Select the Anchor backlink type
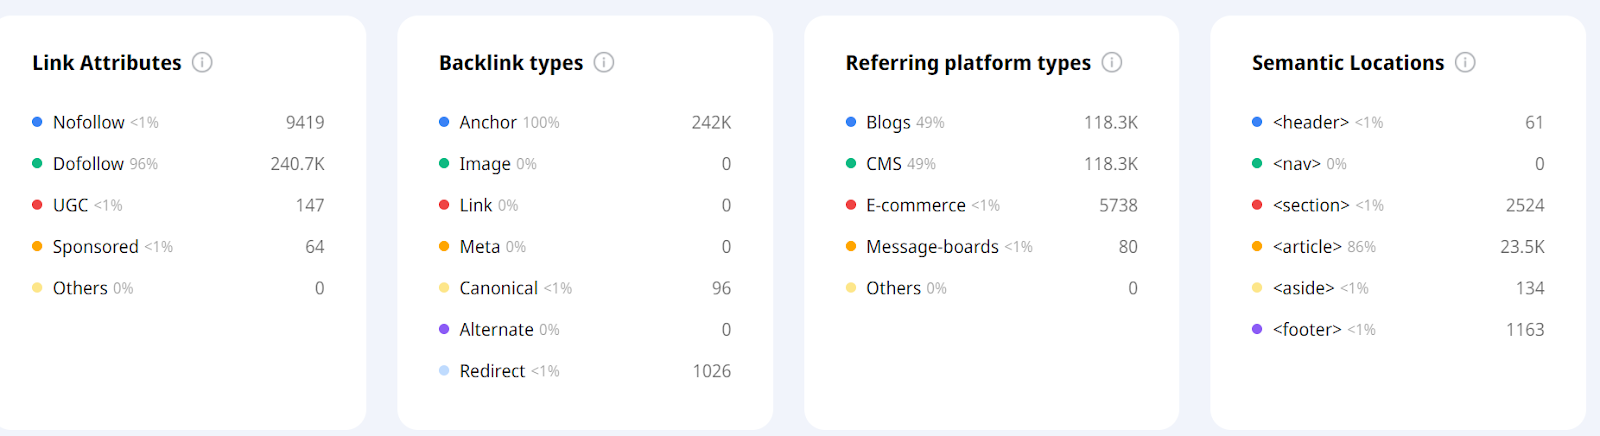The image size is (1600, 436). pos(488,122)
